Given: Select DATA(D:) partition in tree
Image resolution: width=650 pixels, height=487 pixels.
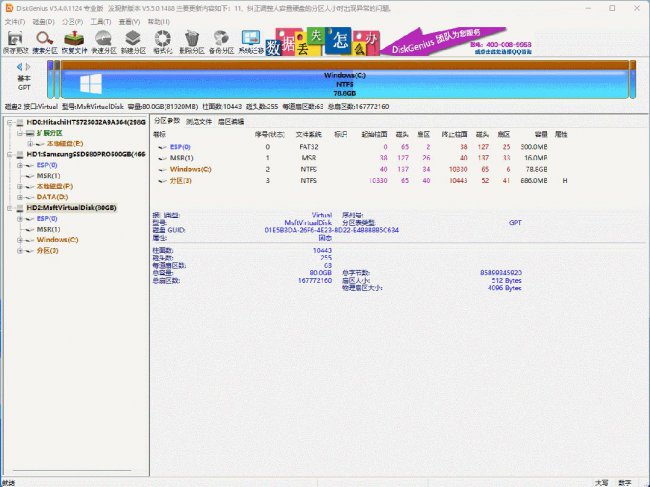Looking at the screenshot, I should click(52, 197).
